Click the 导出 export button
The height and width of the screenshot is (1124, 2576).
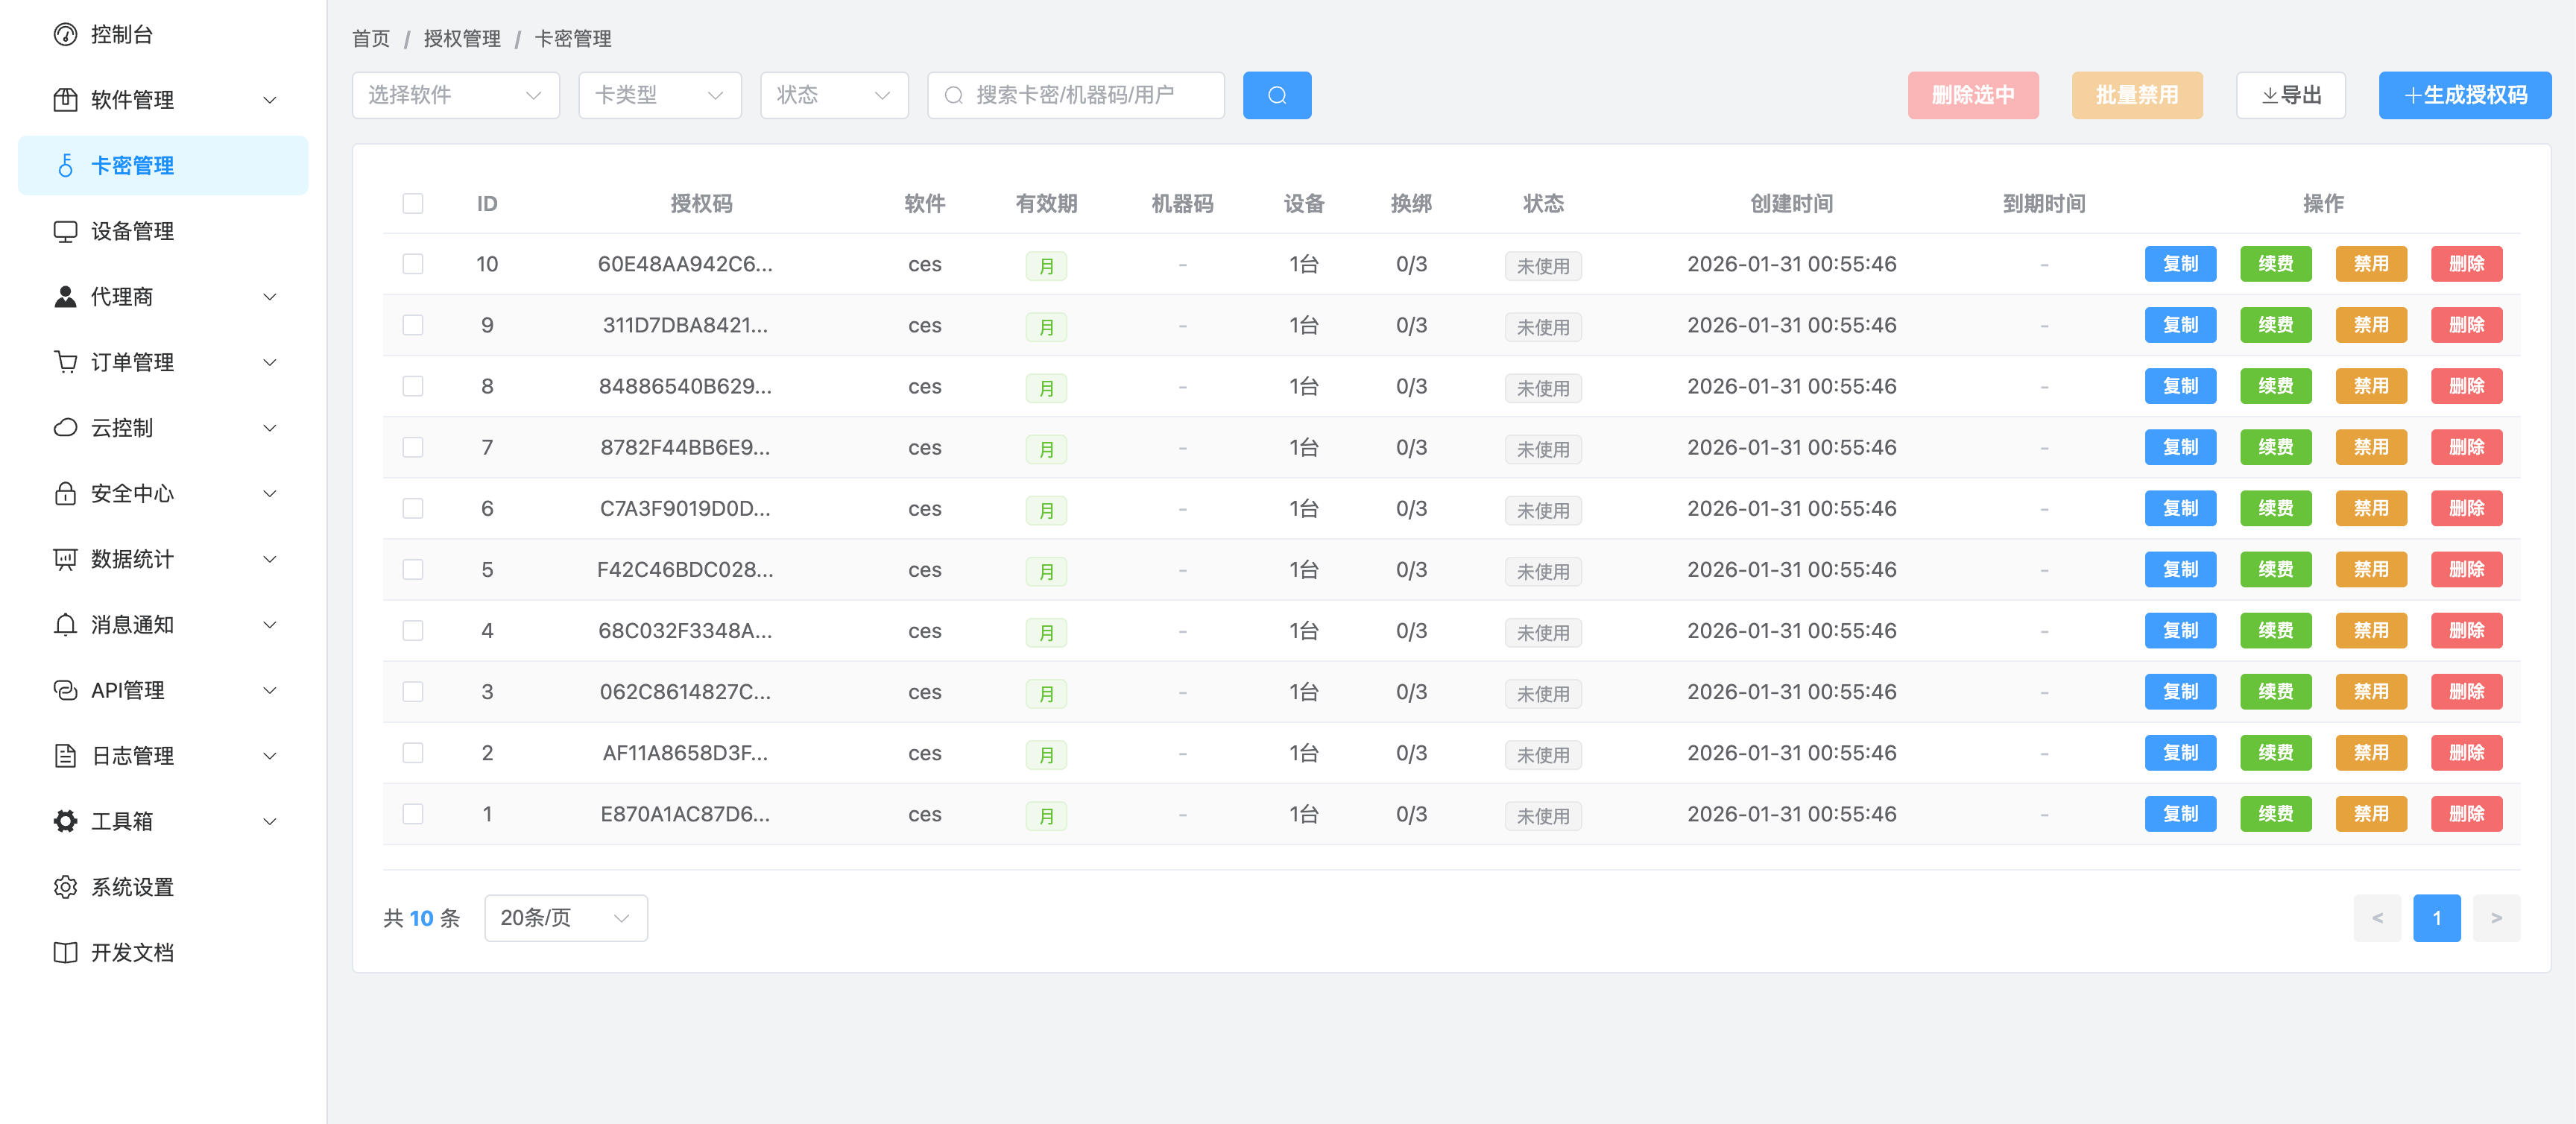(x=2290, y=95)
